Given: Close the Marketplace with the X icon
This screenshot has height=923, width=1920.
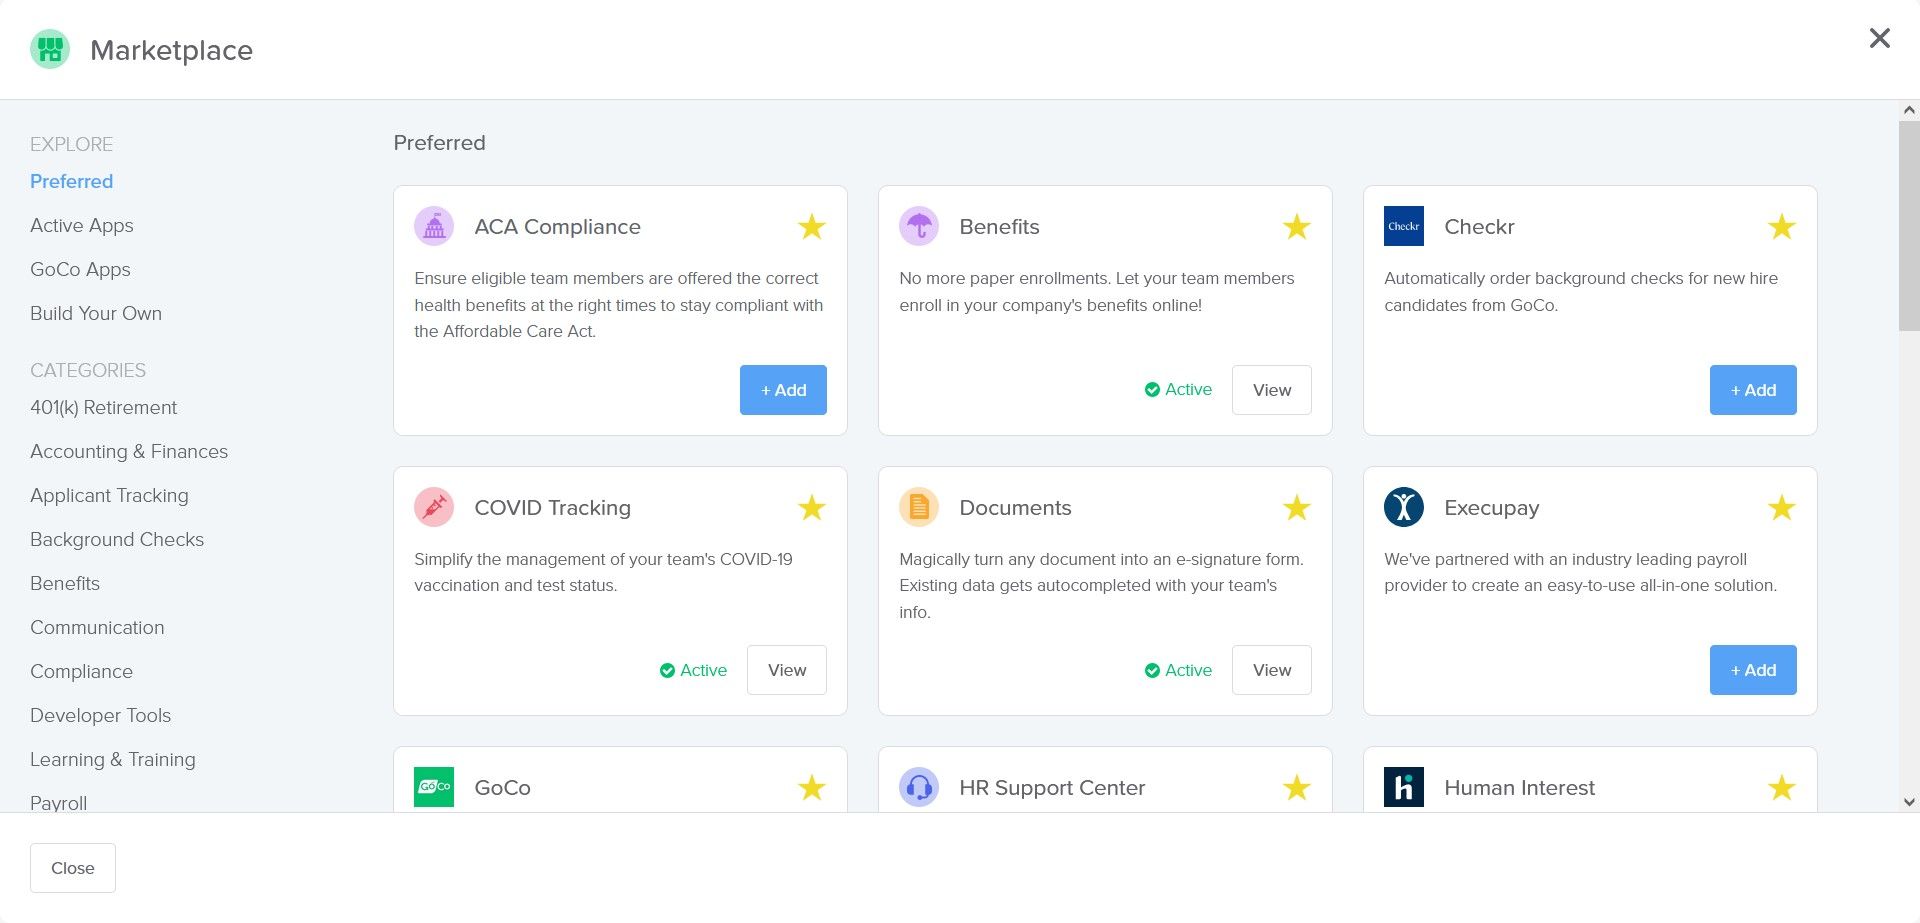Looking at the screenshot, I should pos(1880,38).
